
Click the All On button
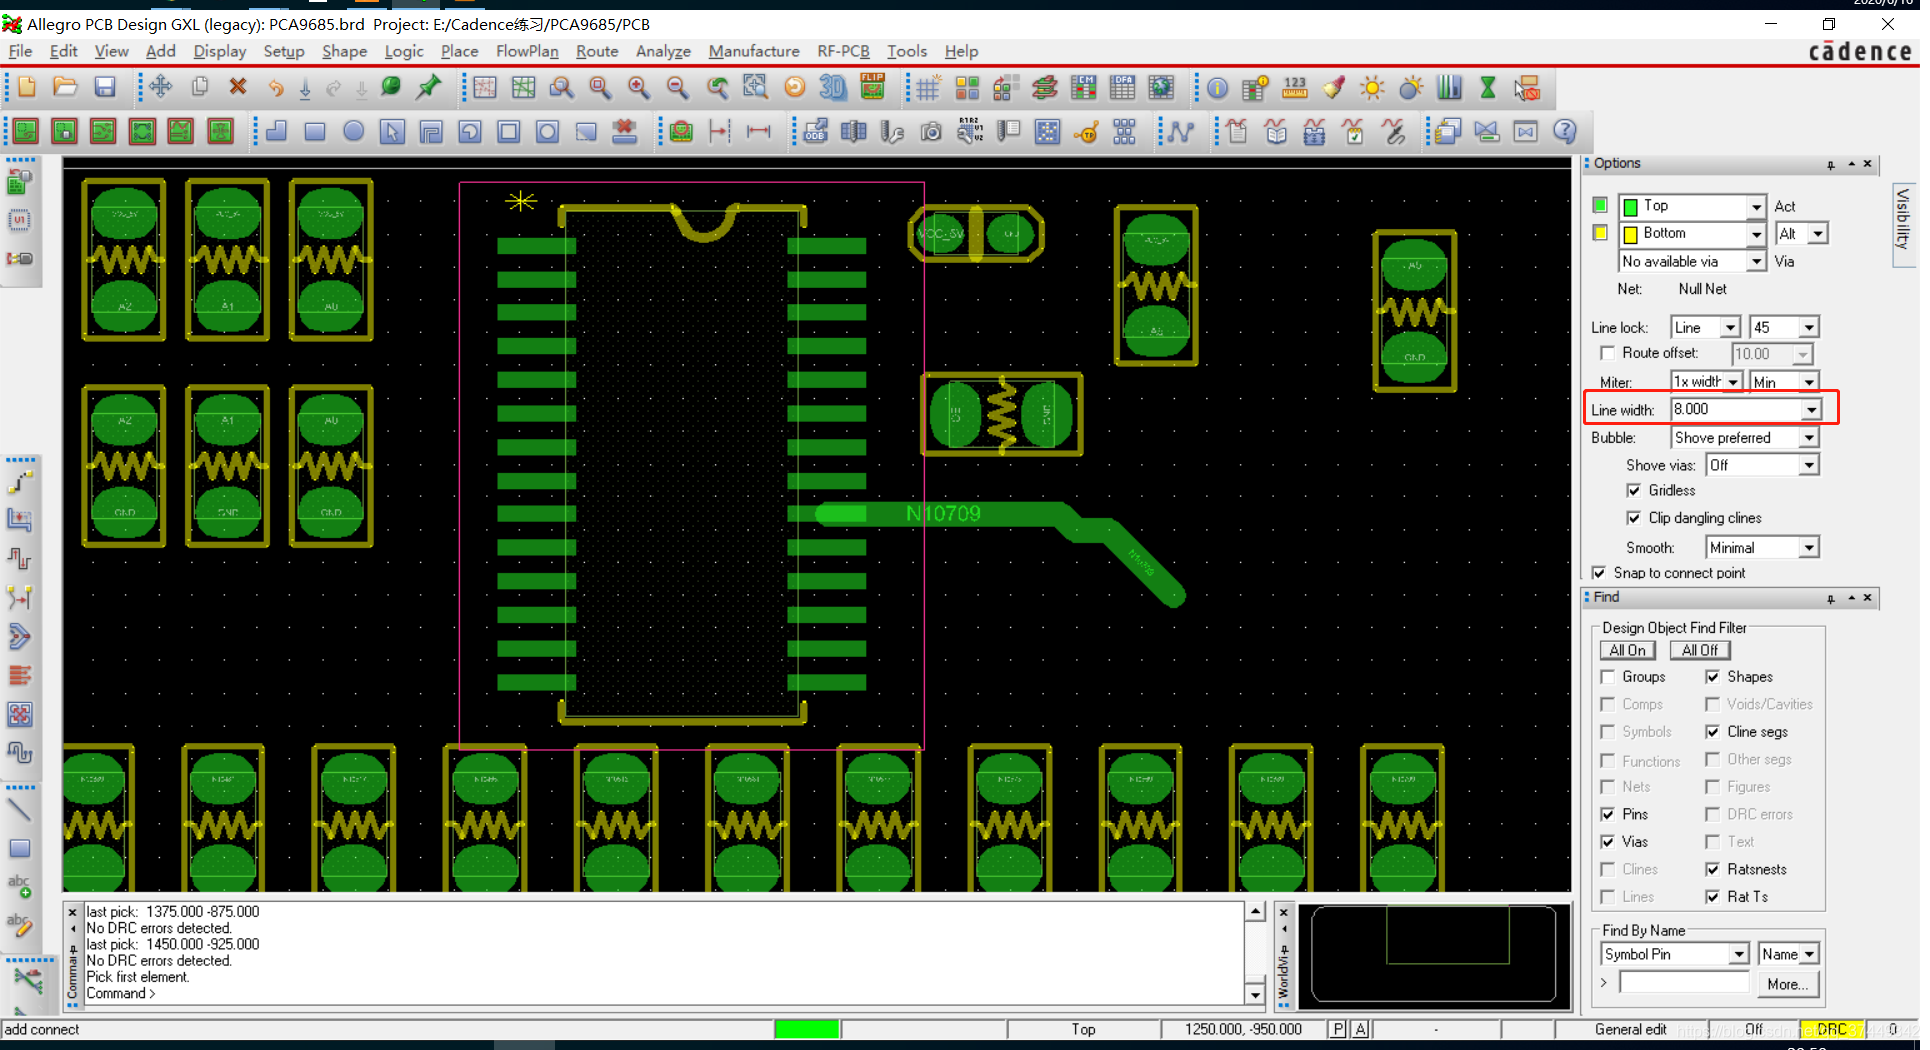click(x=1627, y=650)
